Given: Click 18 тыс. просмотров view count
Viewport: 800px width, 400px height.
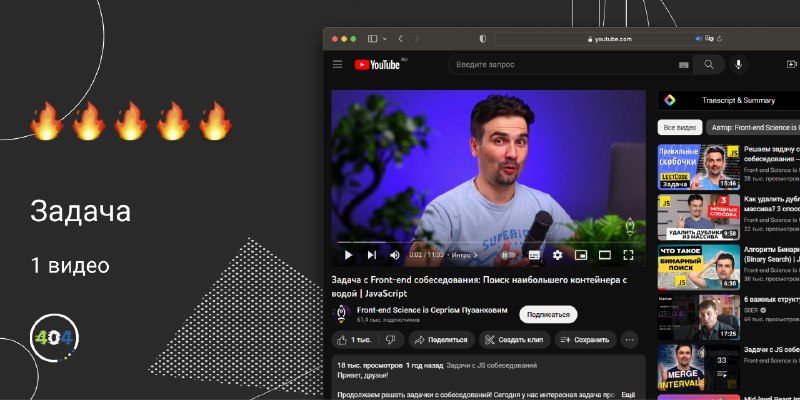Looking at the screenshot, I should pos(370,365).
